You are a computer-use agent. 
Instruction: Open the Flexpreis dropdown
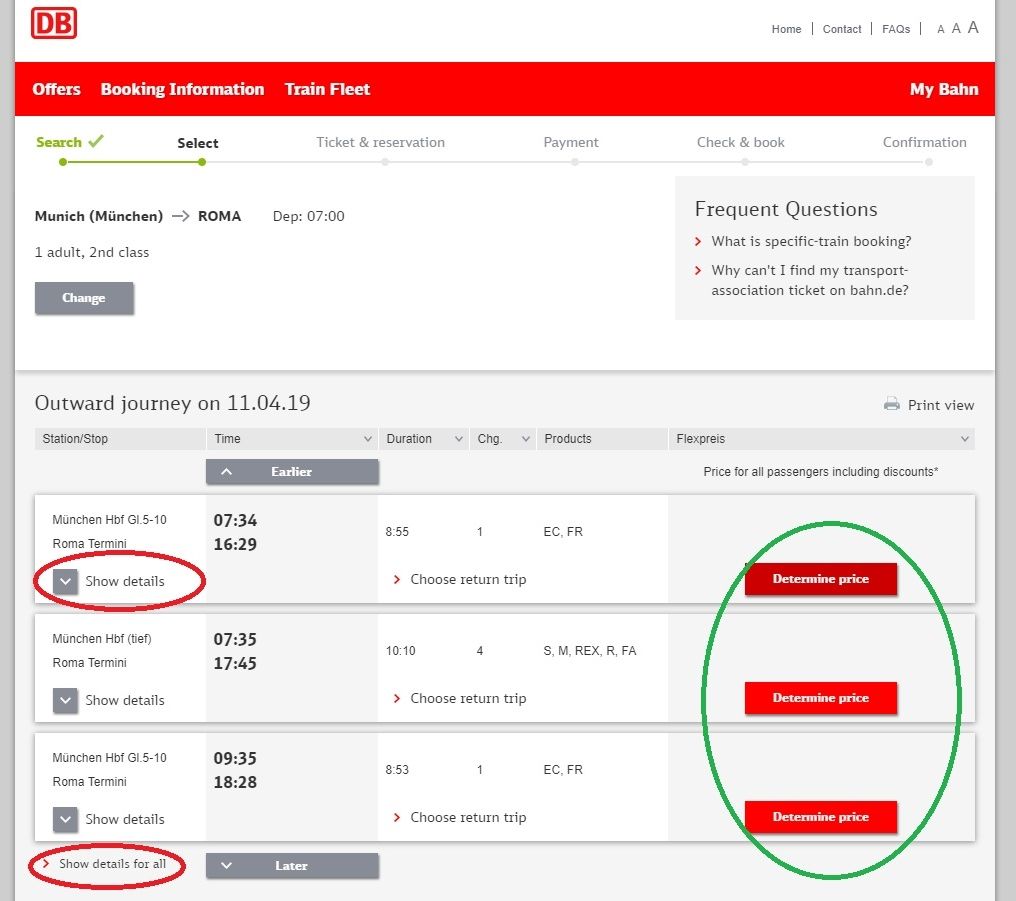click(963, 439)
